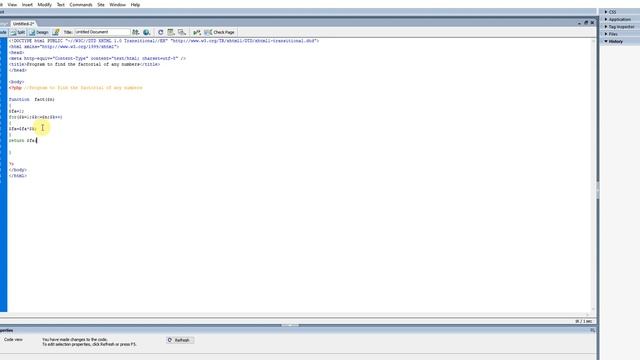Open the View Options icon menu
640x360 pixels.
(x=171, y=32)
